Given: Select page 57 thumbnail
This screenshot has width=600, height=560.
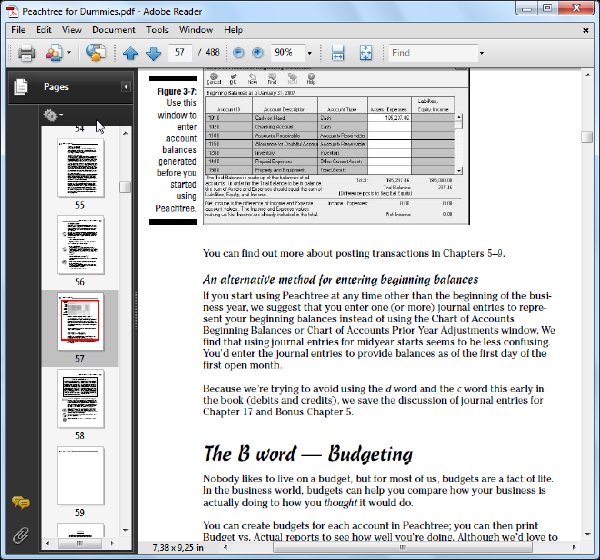Looking at the screenshot, I should (80, 322).
